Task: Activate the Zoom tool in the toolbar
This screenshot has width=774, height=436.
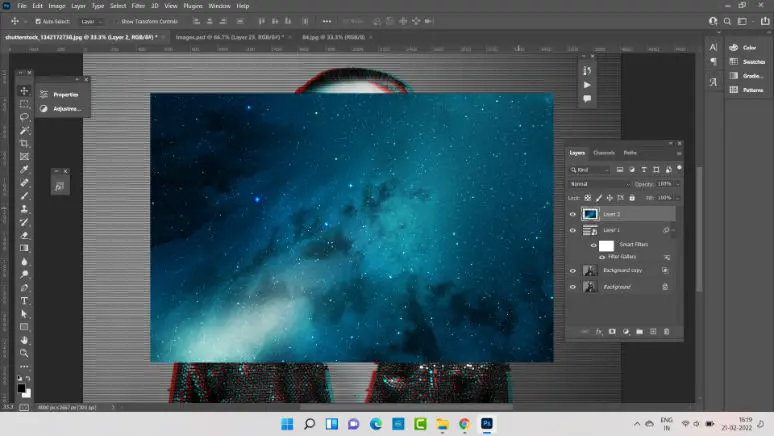Action: pyautogui.click(x=25, y=353)
